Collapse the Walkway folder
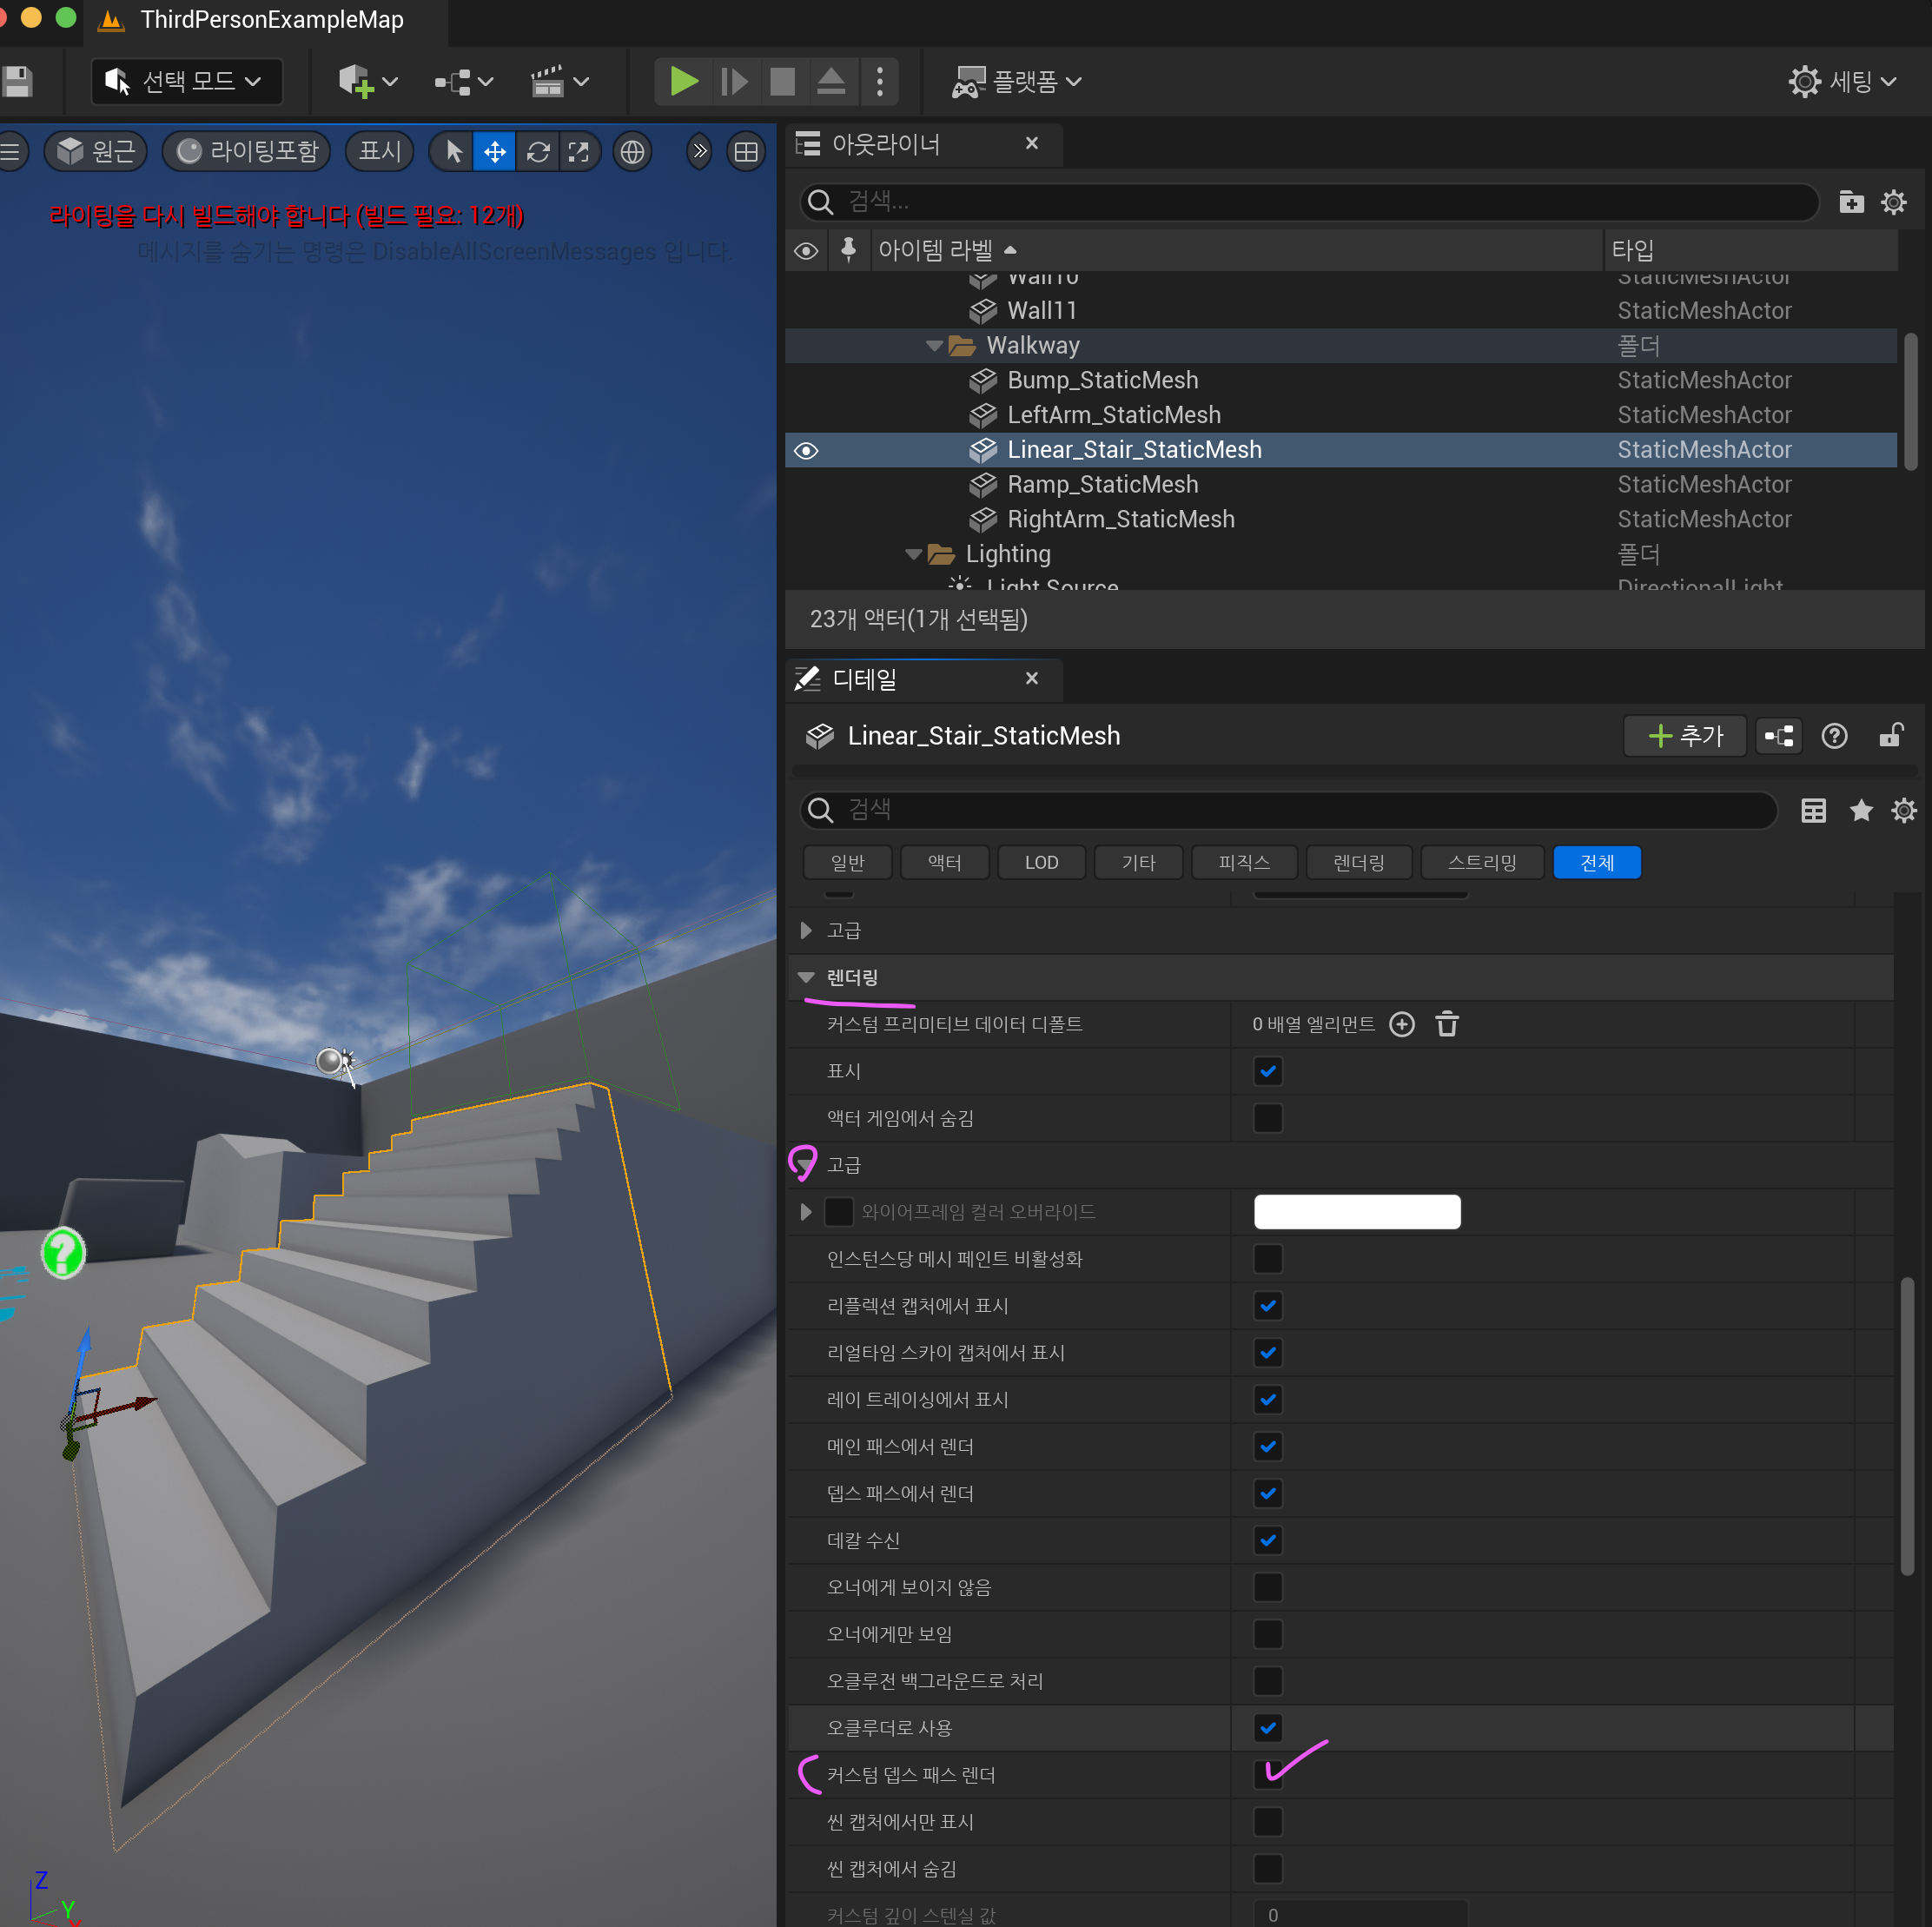The height and width of the screenshot is (1927, 1932). [x=934, y=346]
